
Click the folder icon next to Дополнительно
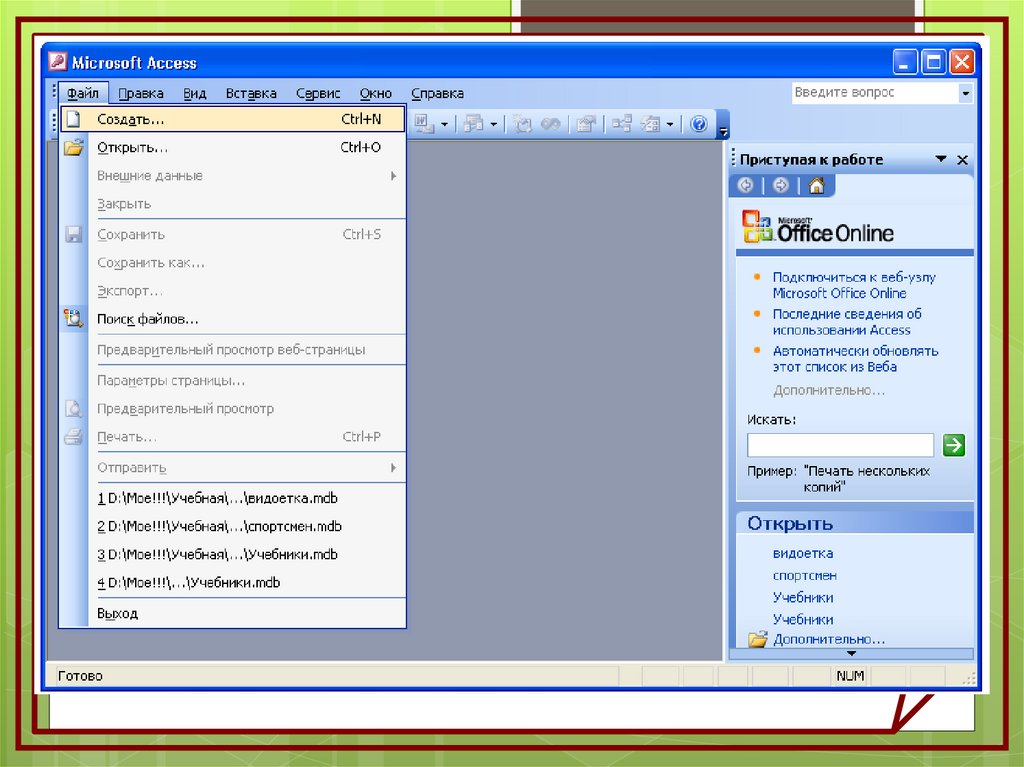coord(758,639)
